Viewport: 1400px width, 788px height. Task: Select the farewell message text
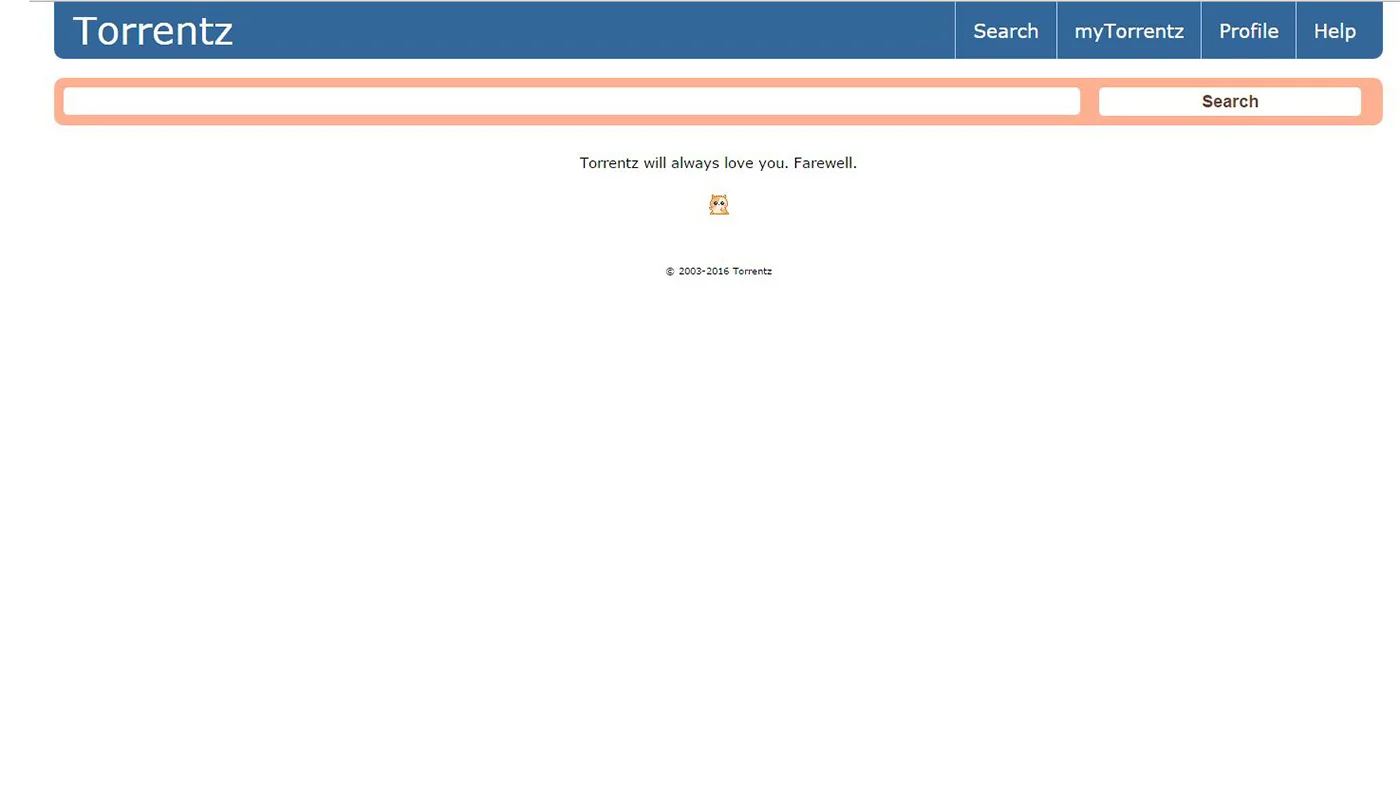718,162
